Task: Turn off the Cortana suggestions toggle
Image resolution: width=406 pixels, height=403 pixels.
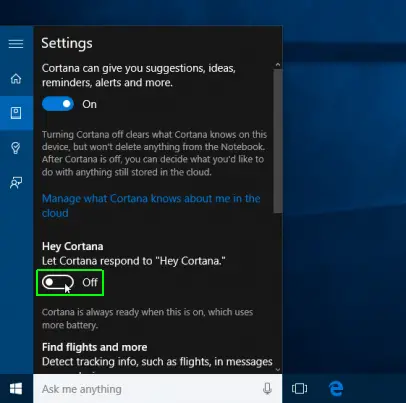Action: tap(58, 104)
